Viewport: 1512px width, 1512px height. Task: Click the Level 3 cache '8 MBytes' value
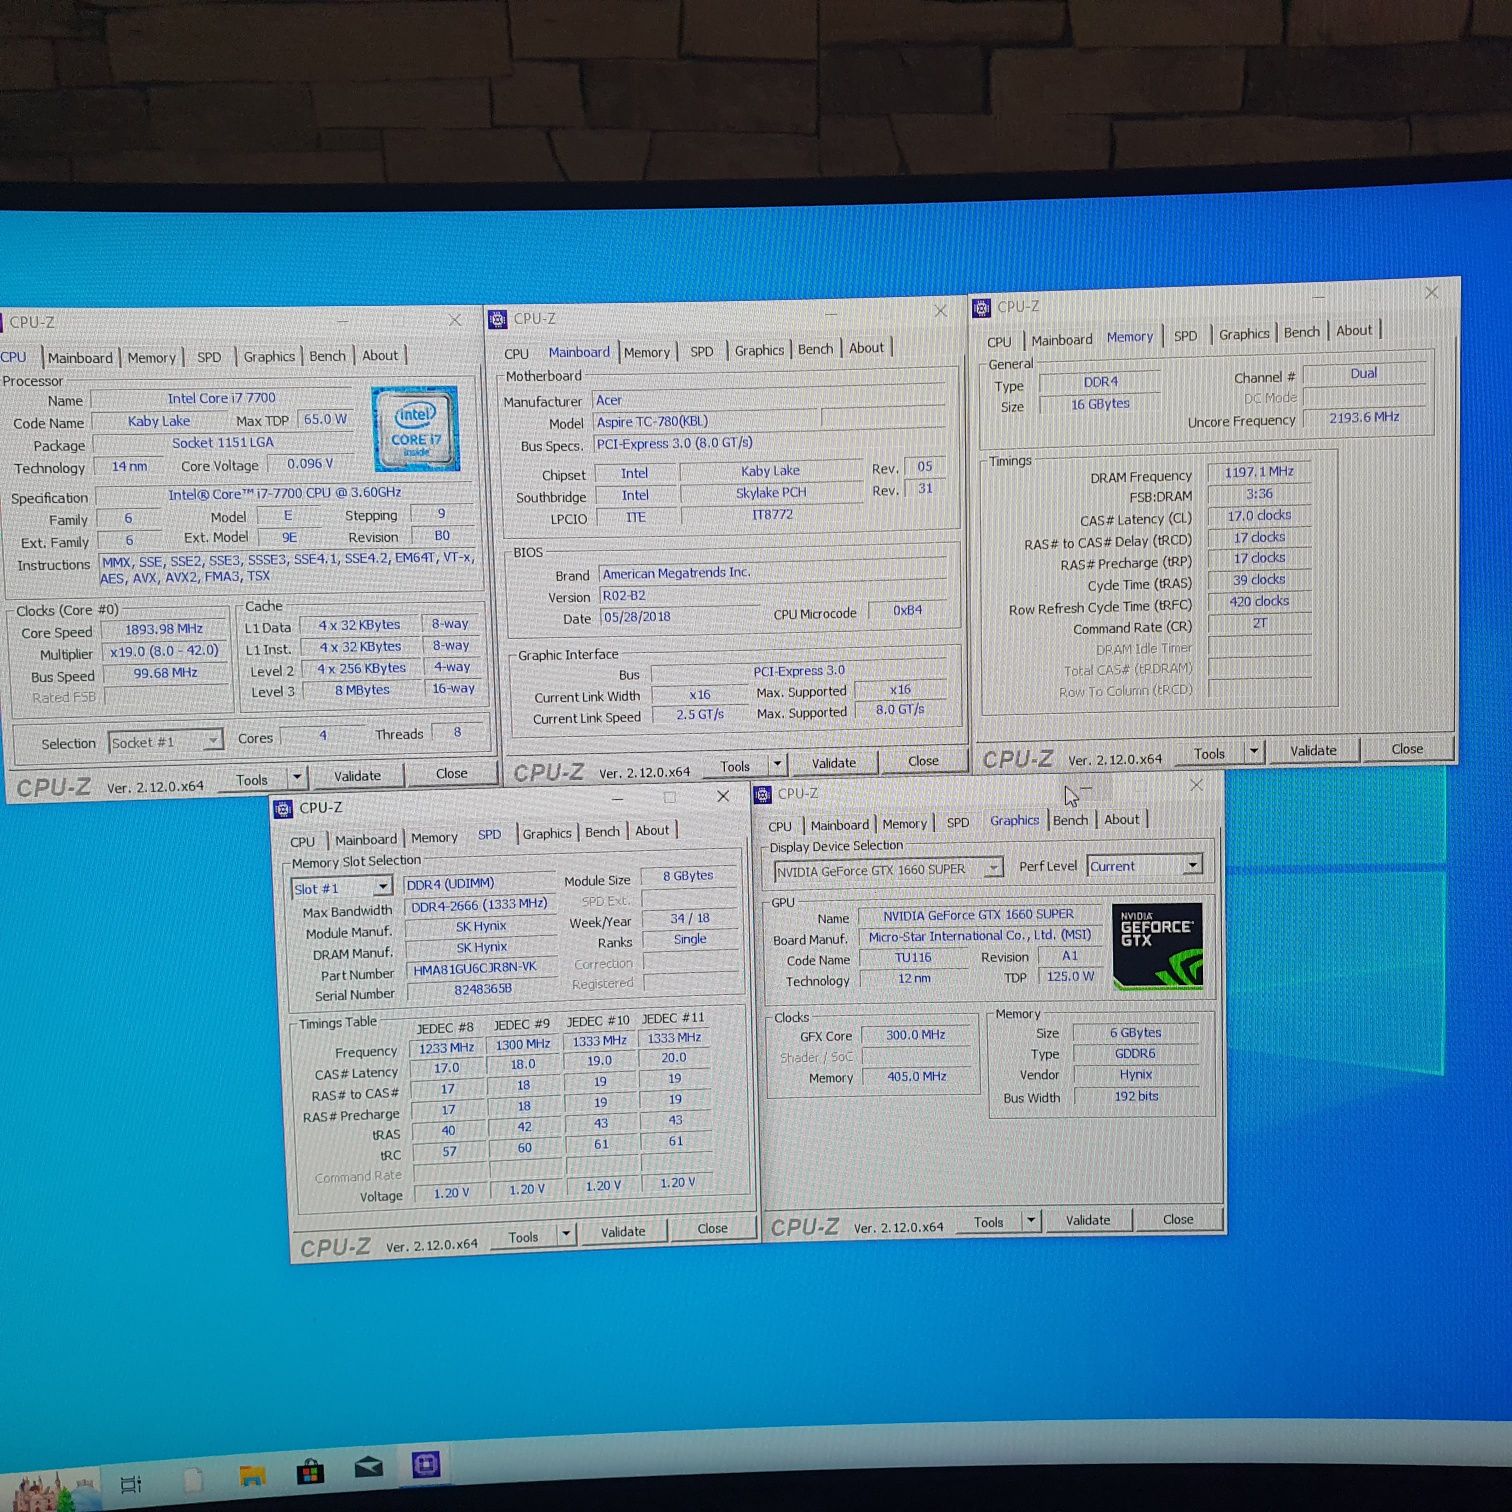[362, 690]
